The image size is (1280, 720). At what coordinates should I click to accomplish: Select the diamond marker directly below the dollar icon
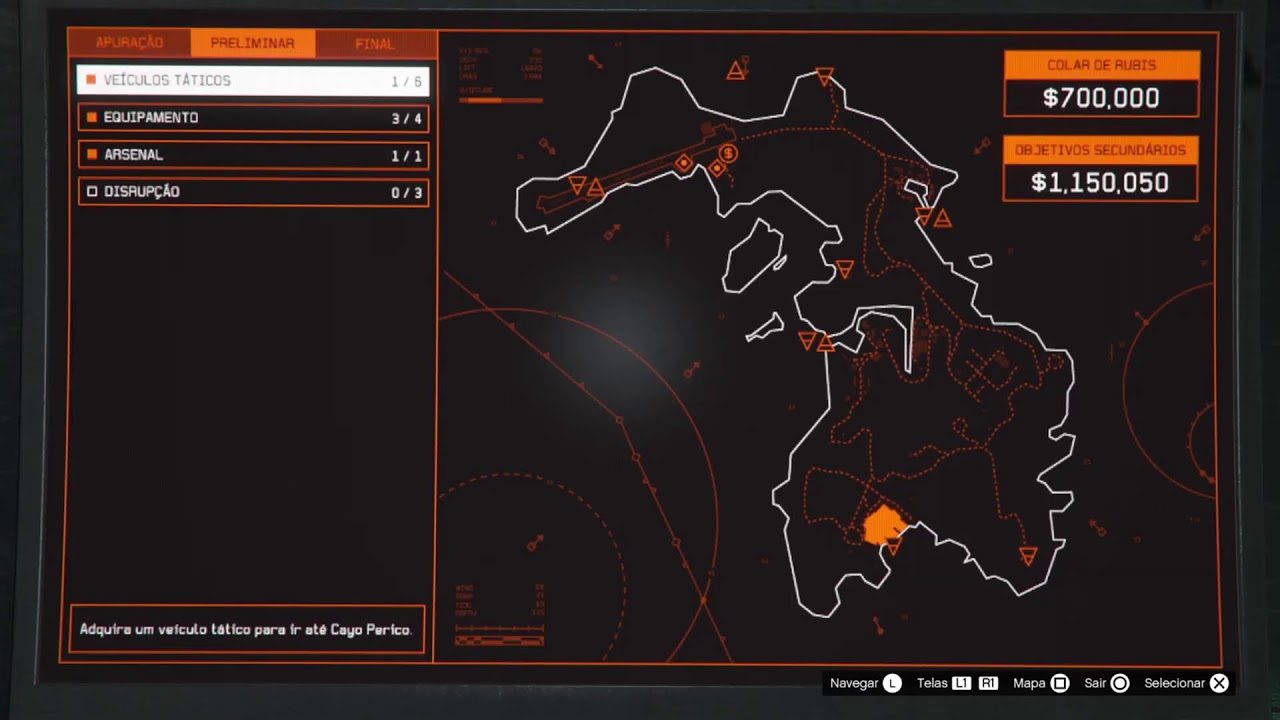(716, 169)
